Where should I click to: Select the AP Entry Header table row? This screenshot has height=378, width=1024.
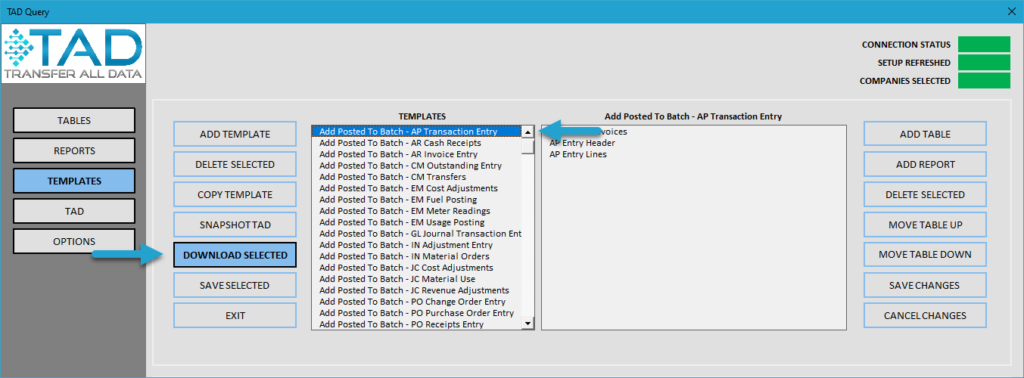coord(694,143)
